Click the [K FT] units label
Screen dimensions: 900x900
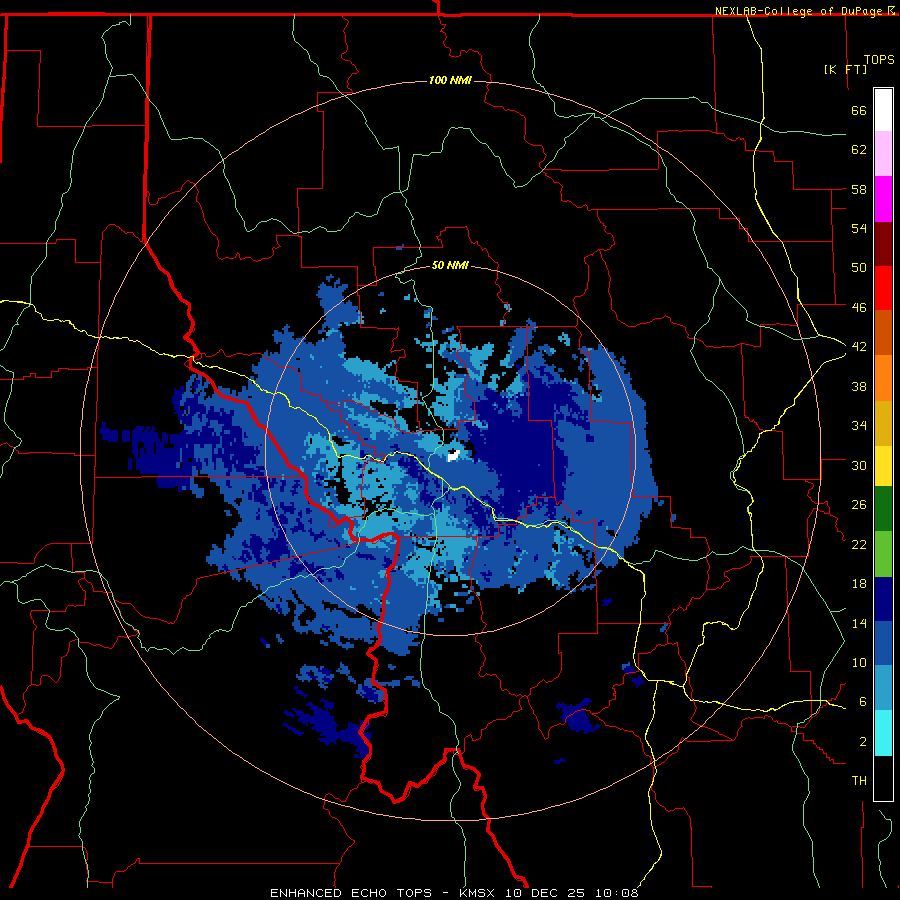click(x=845, y=69)
